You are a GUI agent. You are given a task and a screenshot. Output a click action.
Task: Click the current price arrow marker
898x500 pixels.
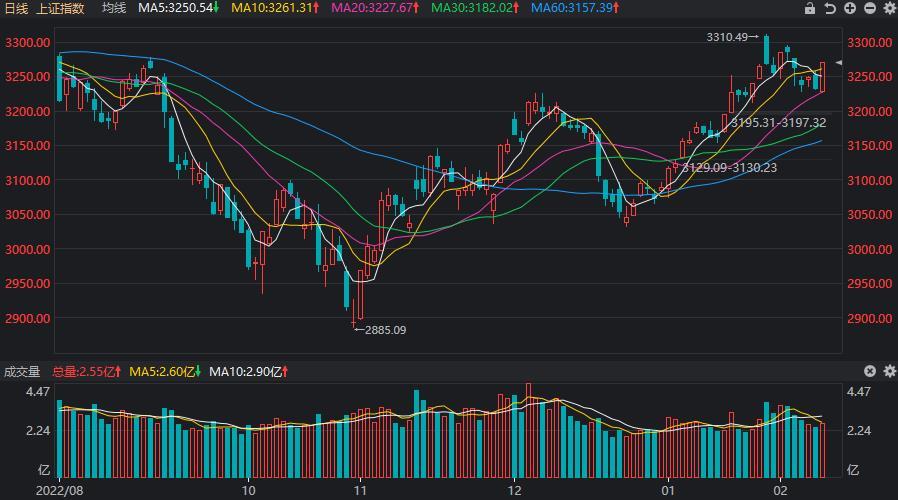[x=839, y=63]
